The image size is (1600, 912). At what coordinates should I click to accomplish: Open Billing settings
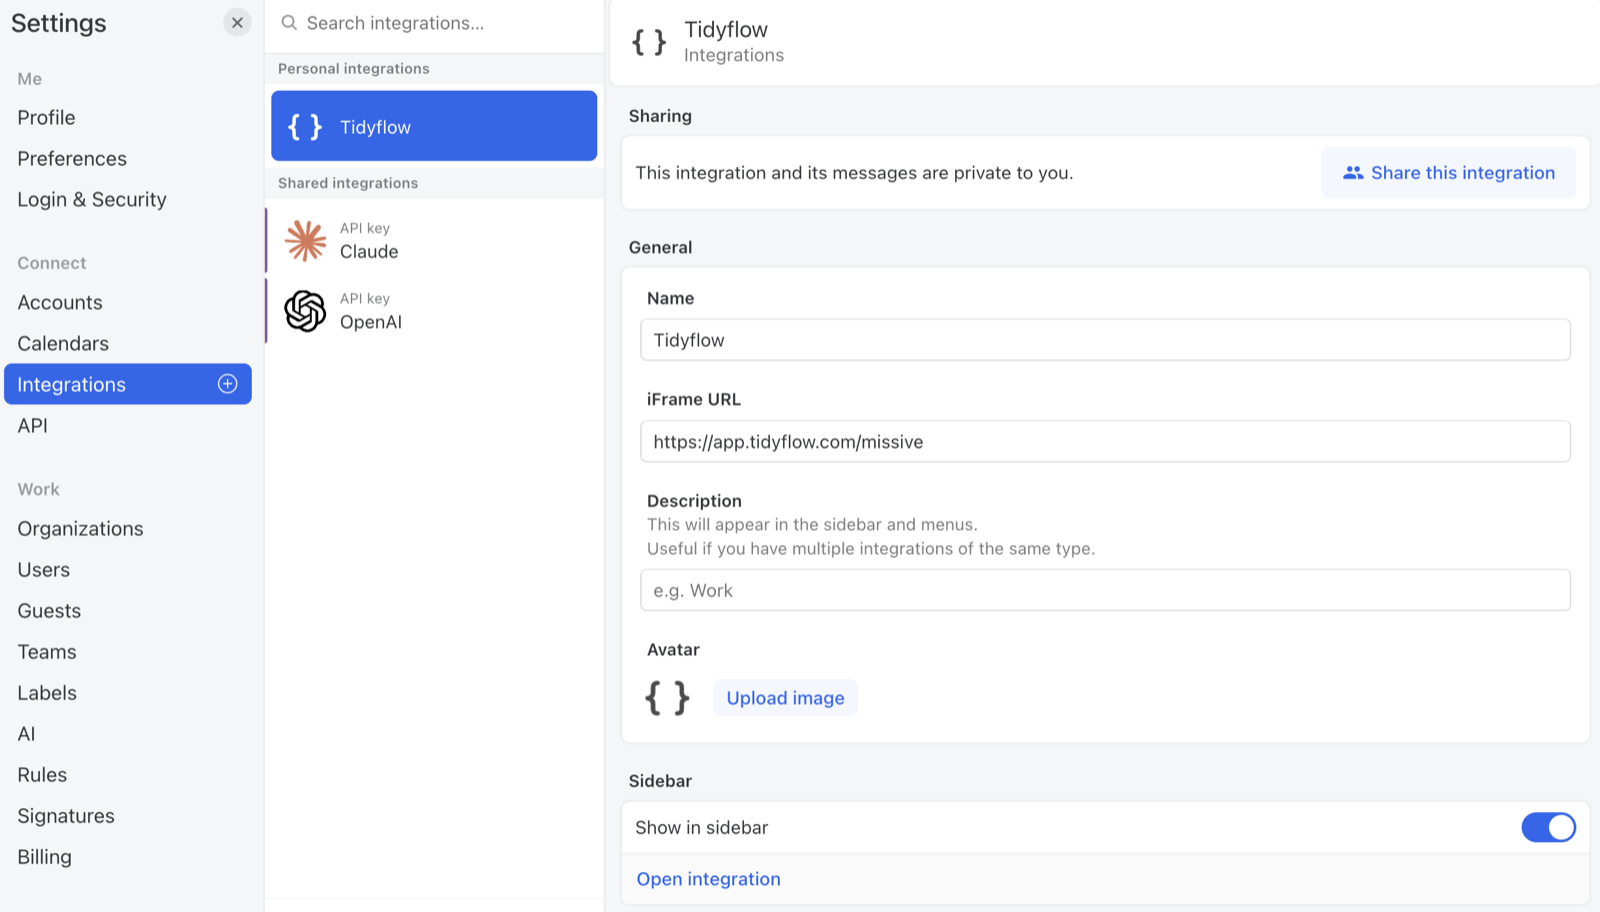tap(44, 857)
